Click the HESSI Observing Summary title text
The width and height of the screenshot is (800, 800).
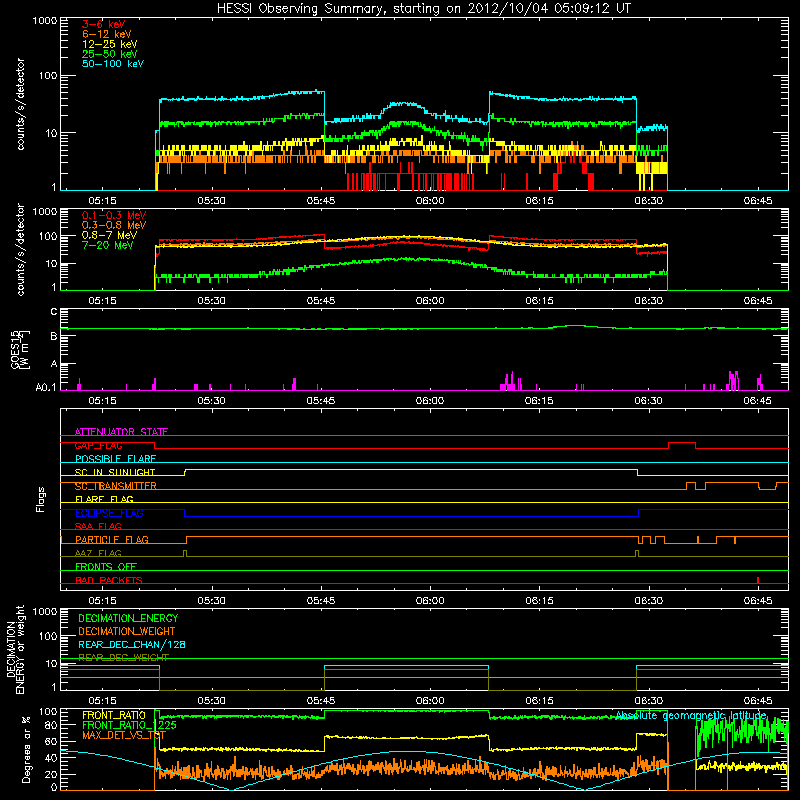click(x=423, y=9)
